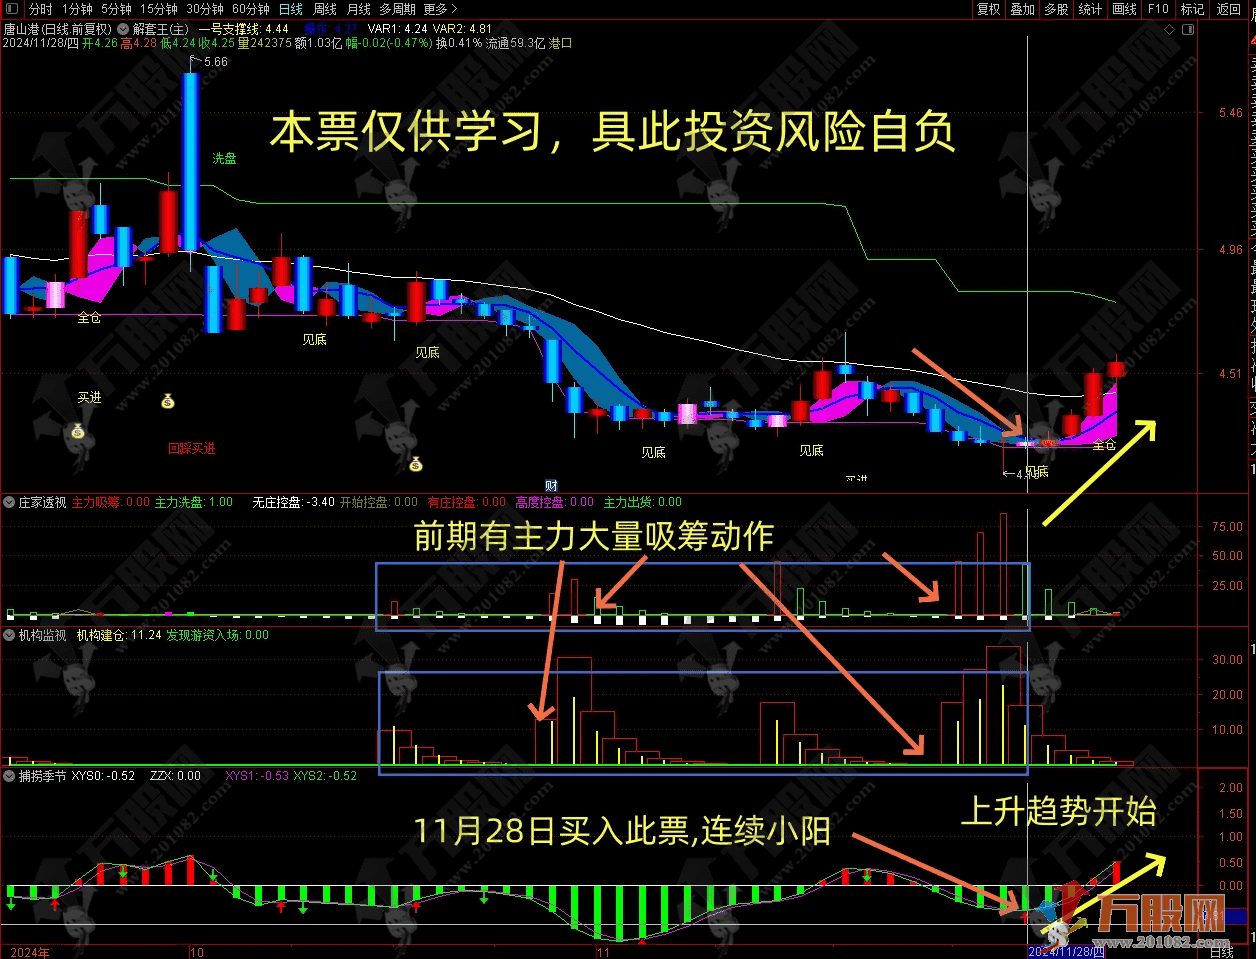Click the 机构建仓: 11.24 readout
The width and height of the screenshot is (1256, 959).
click(119, 635)
